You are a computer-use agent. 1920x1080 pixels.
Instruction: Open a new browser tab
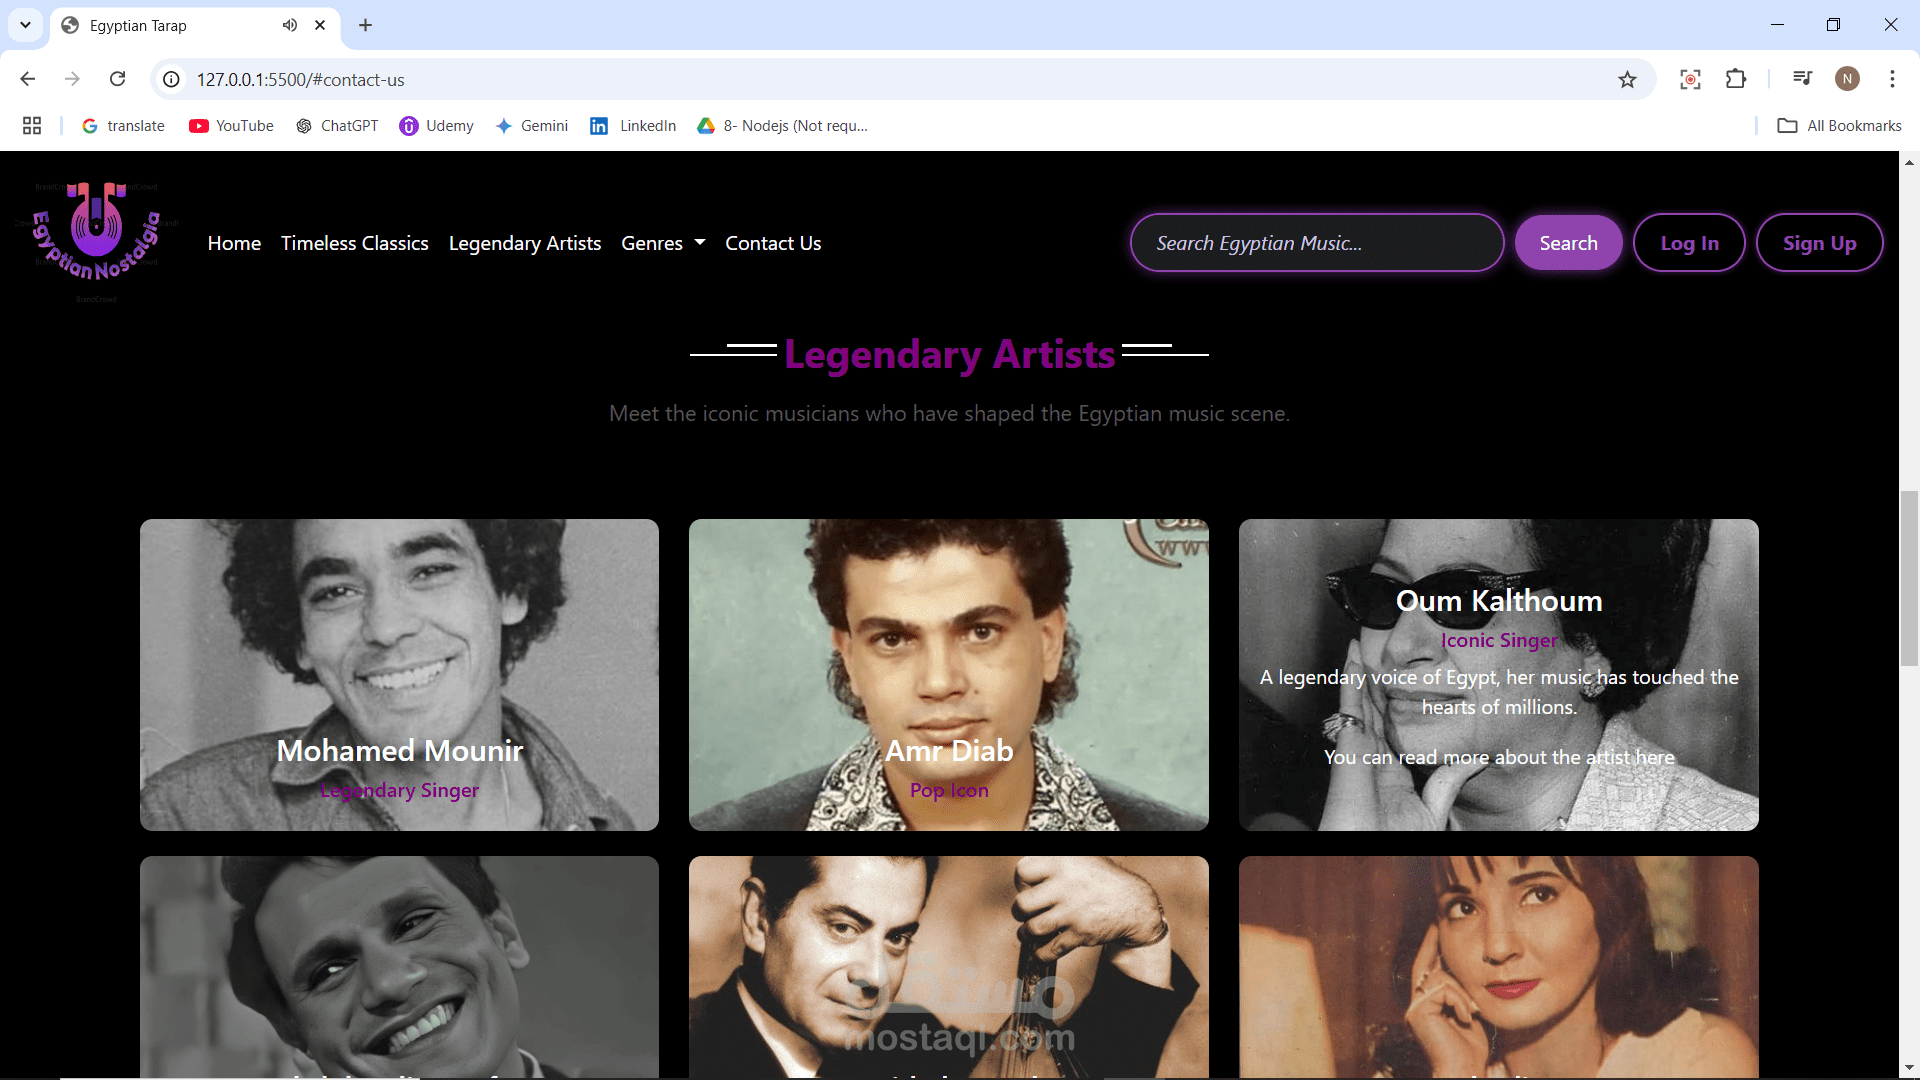coord(365,25)
